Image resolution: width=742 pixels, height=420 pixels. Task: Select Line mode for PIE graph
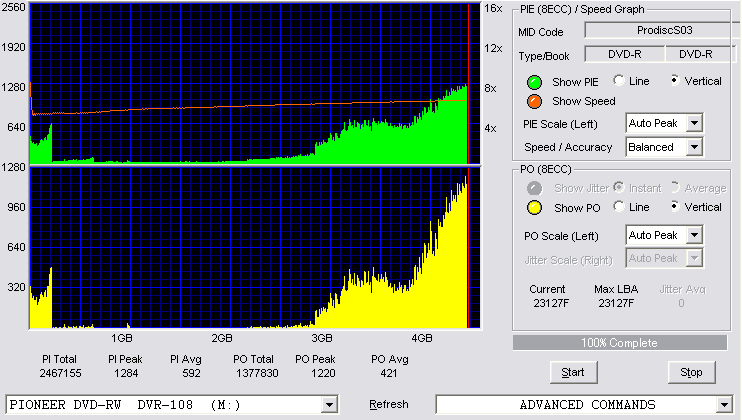pos(619,81)
